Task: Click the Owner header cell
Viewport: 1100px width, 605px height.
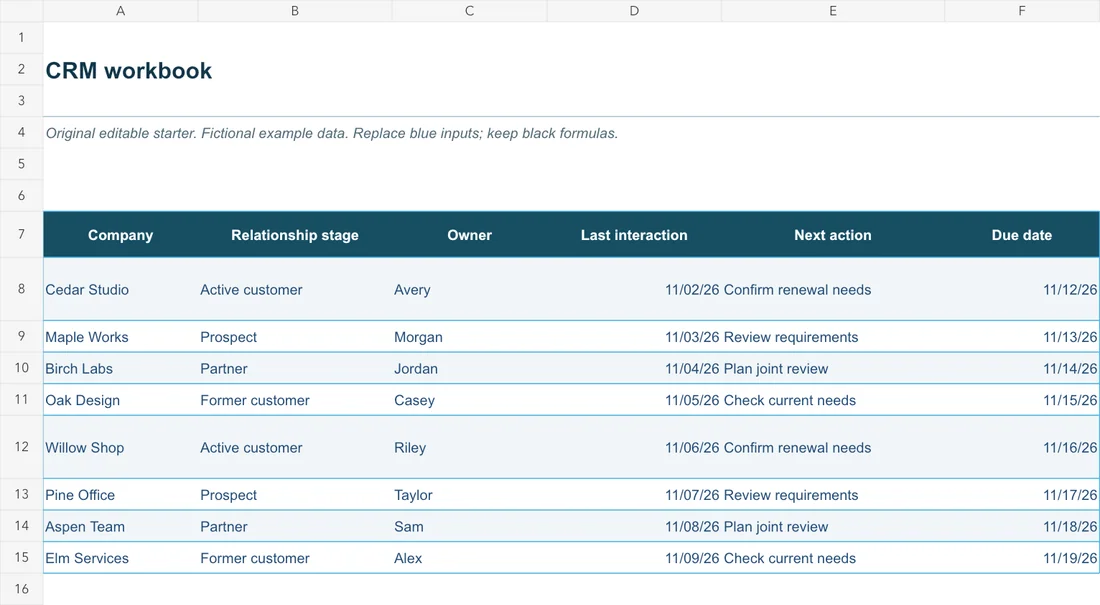Action: [469, 235]
